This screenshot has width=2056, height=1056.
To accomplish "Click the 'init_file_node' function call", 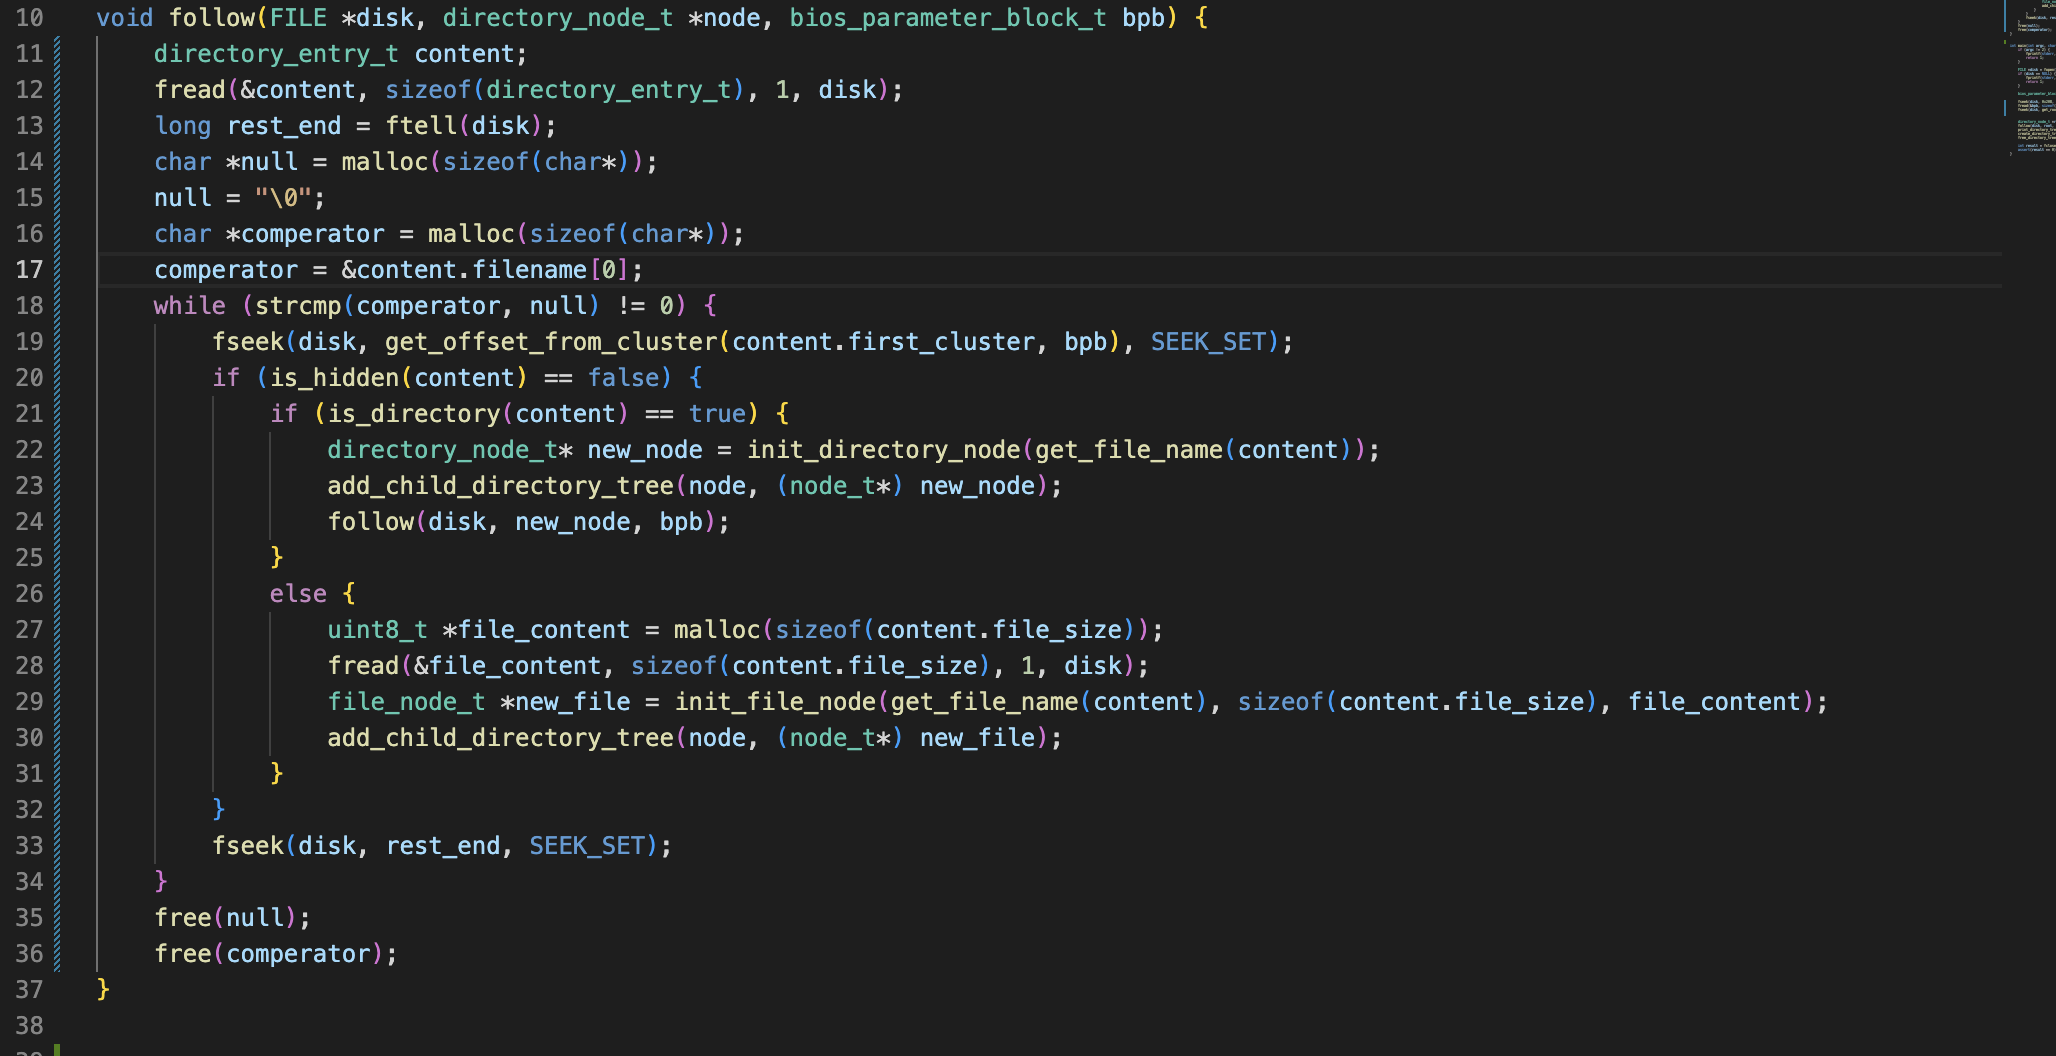I will point(775,702).
